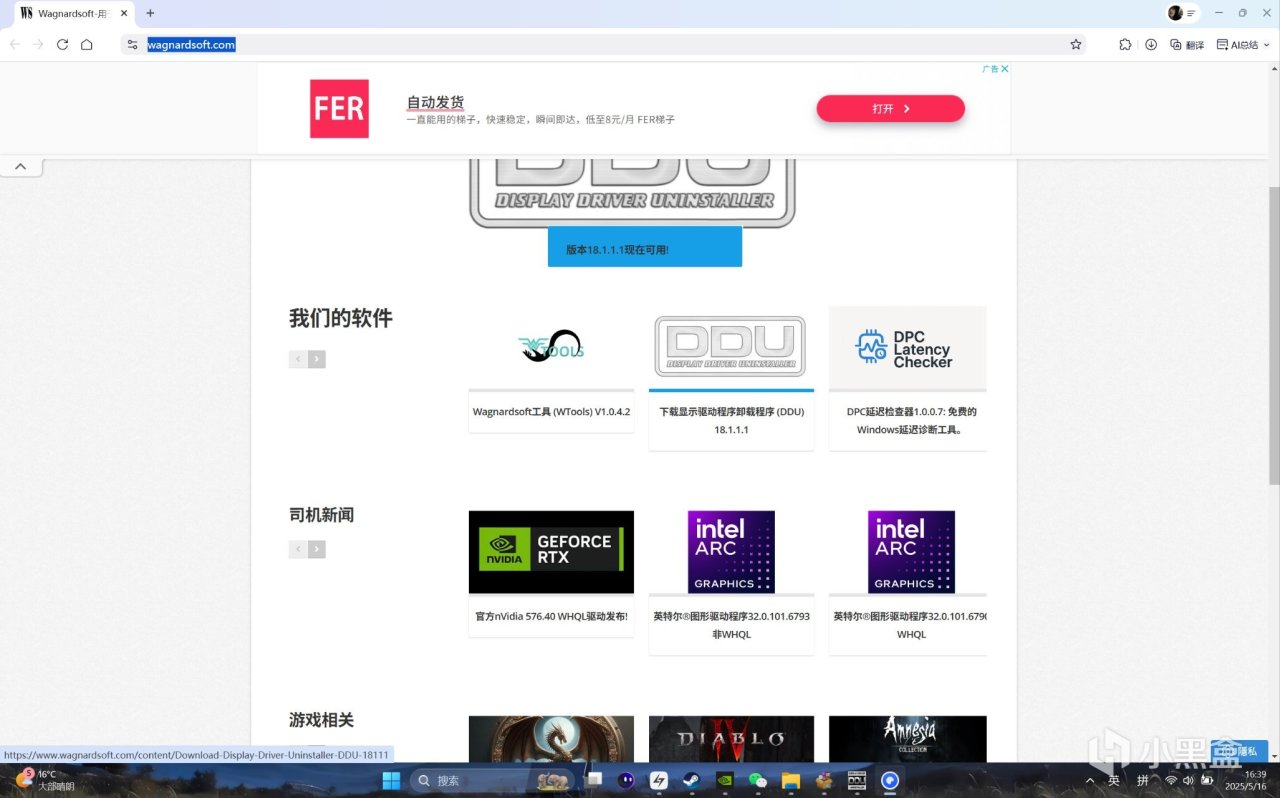
Task: Open the Amnesia Collection game thumbnail
Action: click(x=908, y=739)
